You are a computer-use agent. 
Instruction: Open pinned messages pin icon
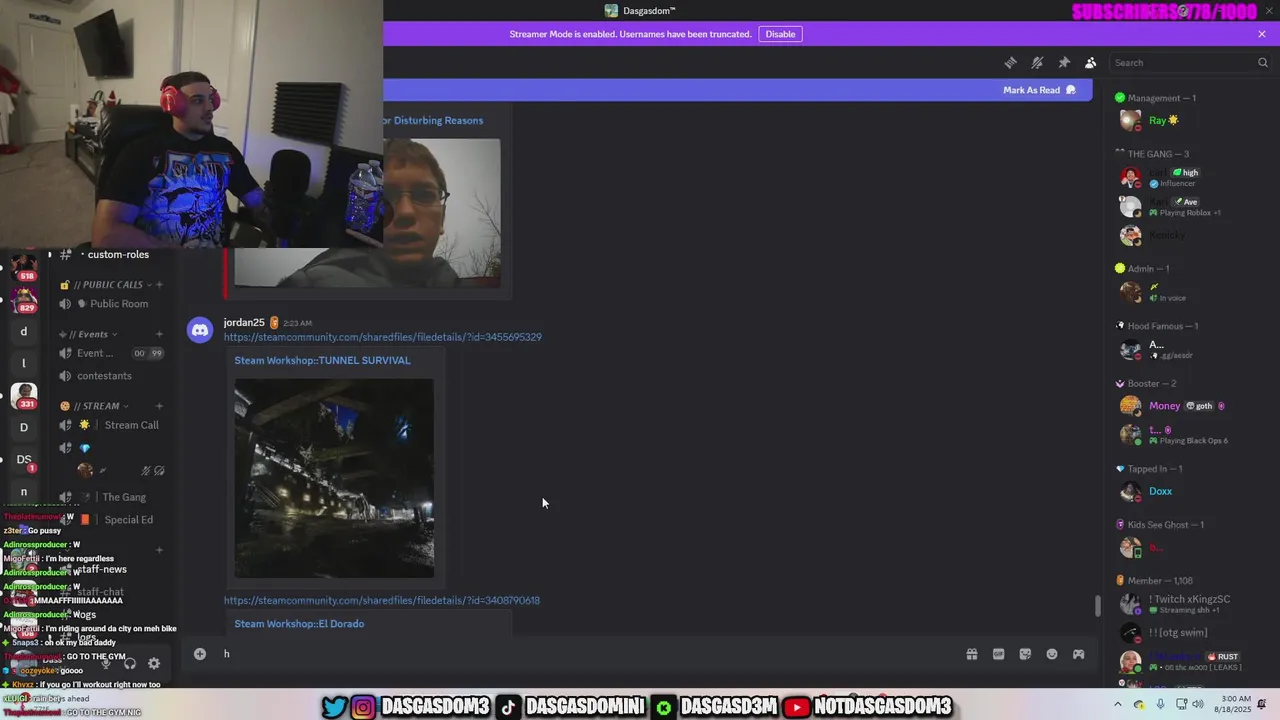coord(1064,63)
